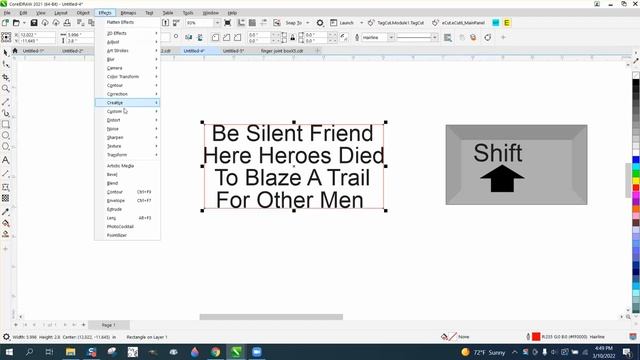Screen dimensions: 640x360
Task: Open the Hairline outline width dropdown
Action: pyautogui.click(x=391, y=38)
